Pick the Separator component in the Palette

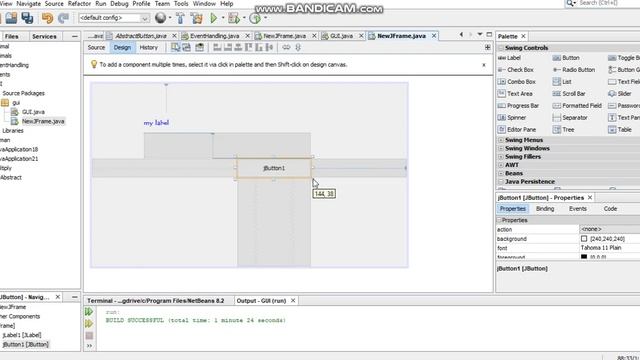[570, 118]
